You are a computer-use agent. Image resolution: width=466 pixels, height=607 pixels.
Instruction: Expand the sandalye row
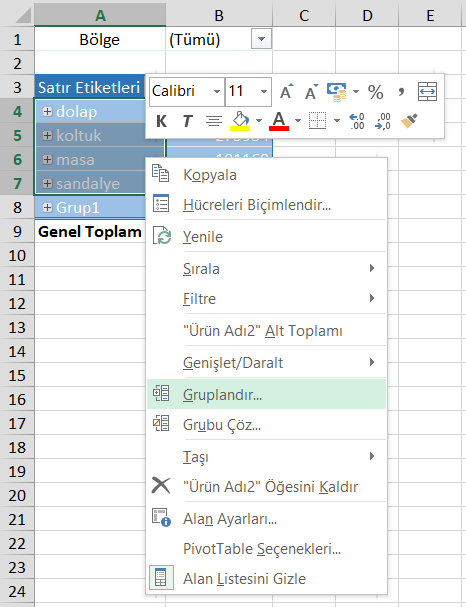47,183
